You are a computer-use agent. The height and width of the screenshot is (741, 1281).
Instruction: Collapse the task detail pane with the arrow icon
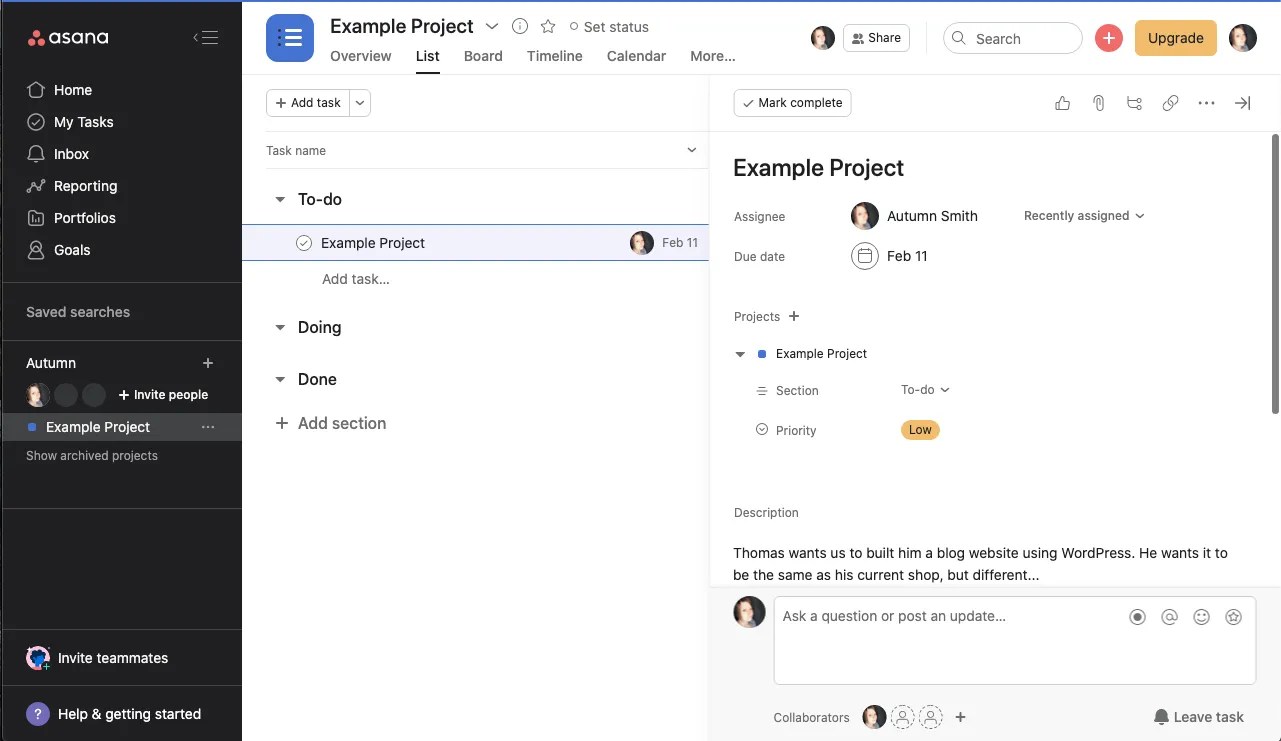[x=1242, y=102]
